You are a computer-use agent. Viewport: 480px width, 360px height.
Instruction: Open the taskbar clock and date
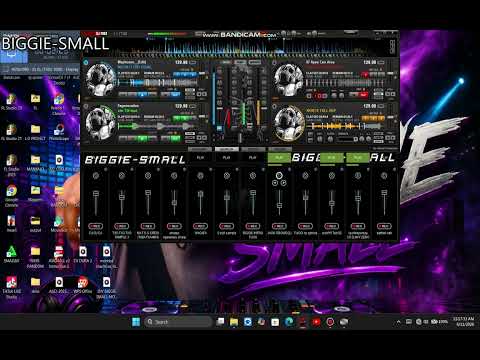(x=463, y=322)
